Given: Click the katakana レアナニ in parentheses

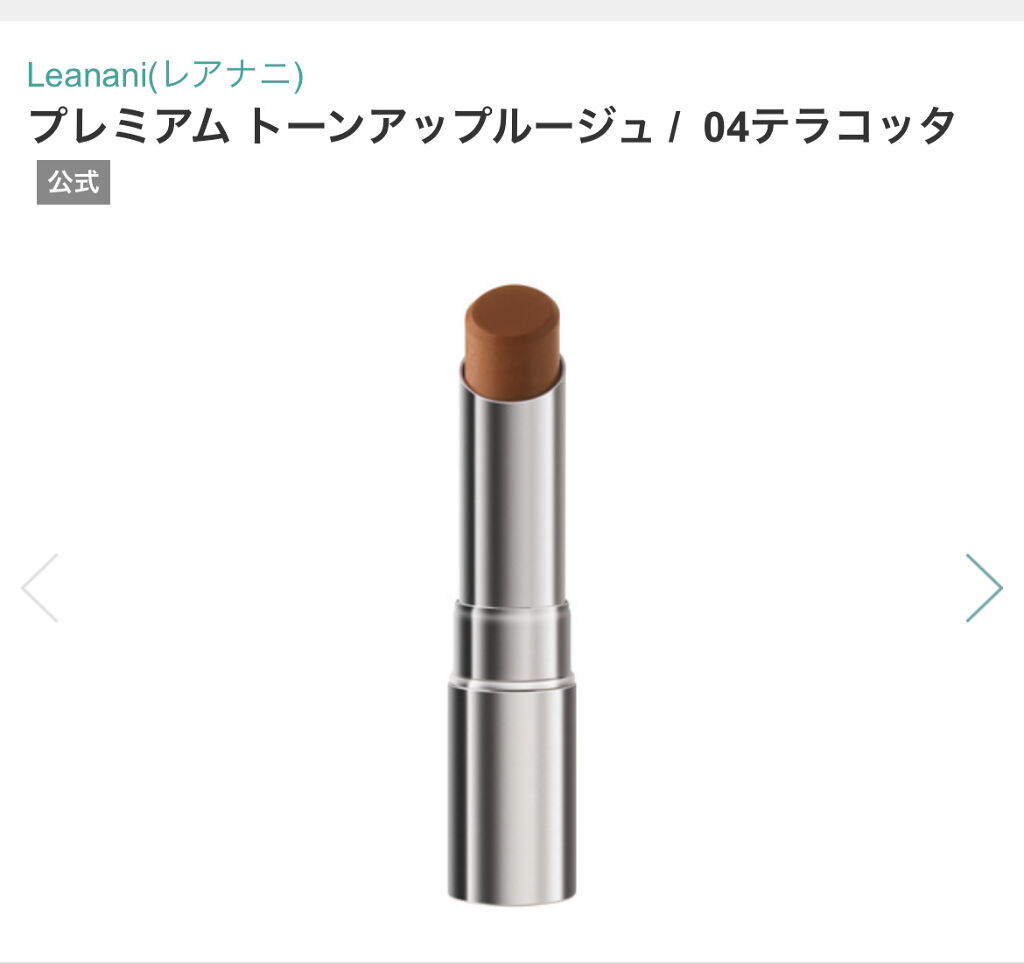Looking at the screenshot, I should (226, 74).
